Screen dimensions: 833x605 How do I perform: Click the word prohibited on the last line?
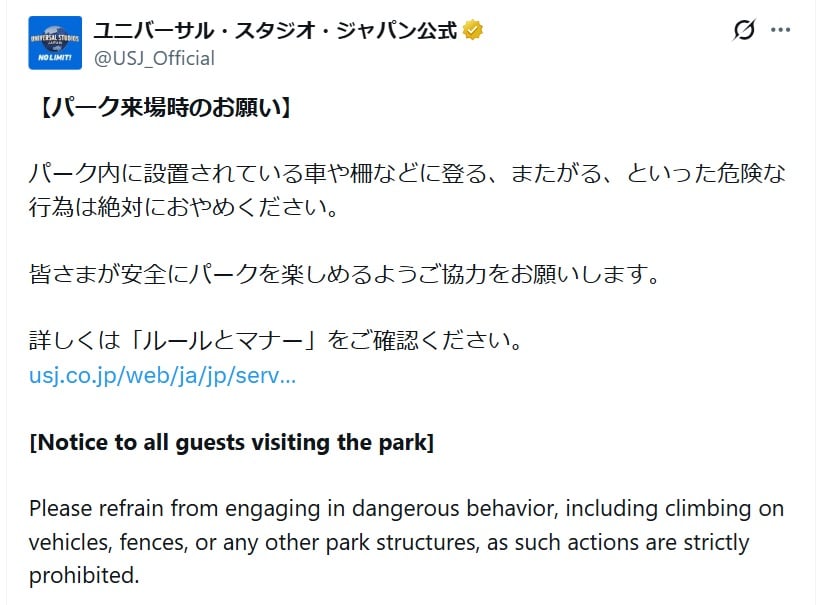(x=84, y=576)
